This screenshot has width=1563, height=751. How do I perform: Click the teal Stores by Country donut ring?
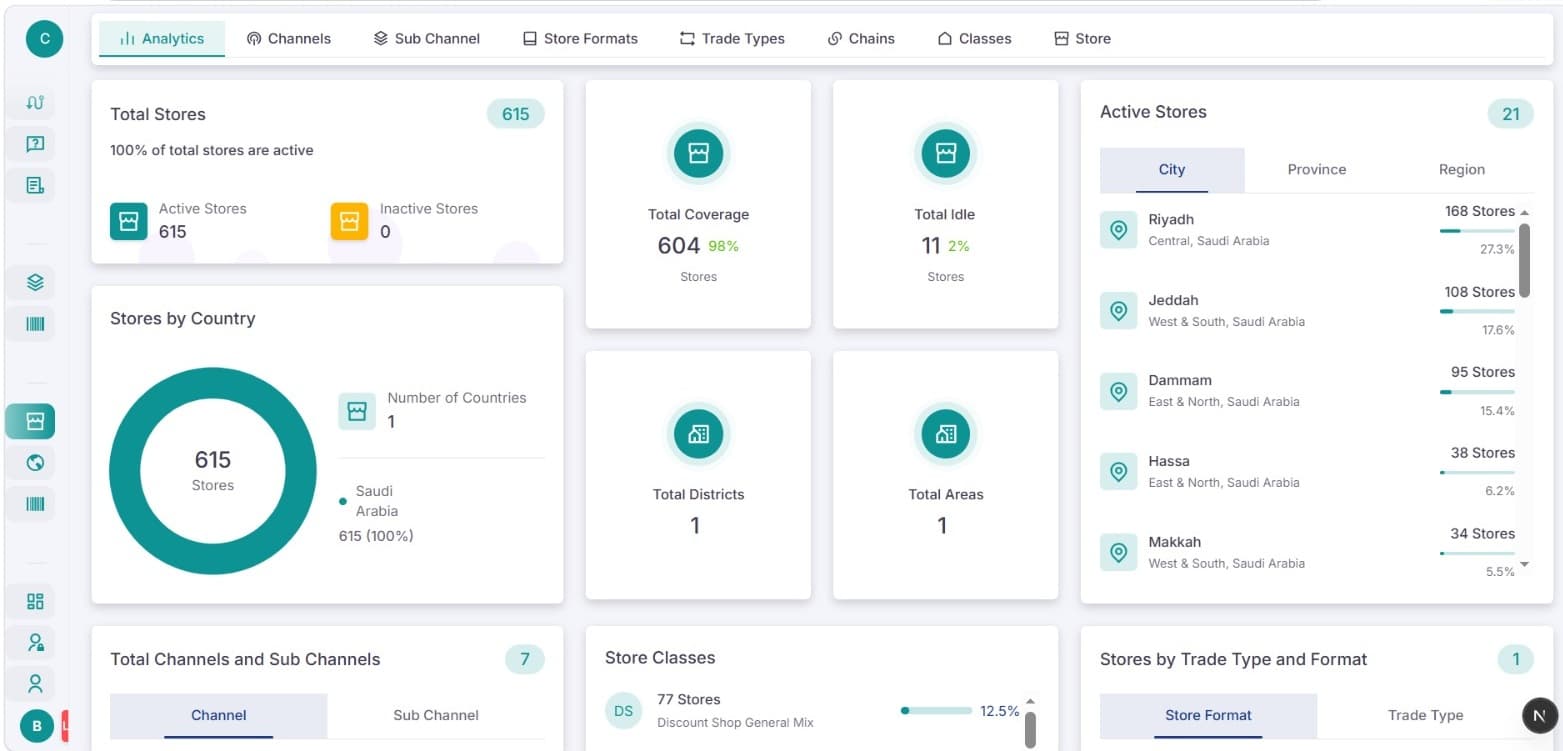(x=125, y=471)
